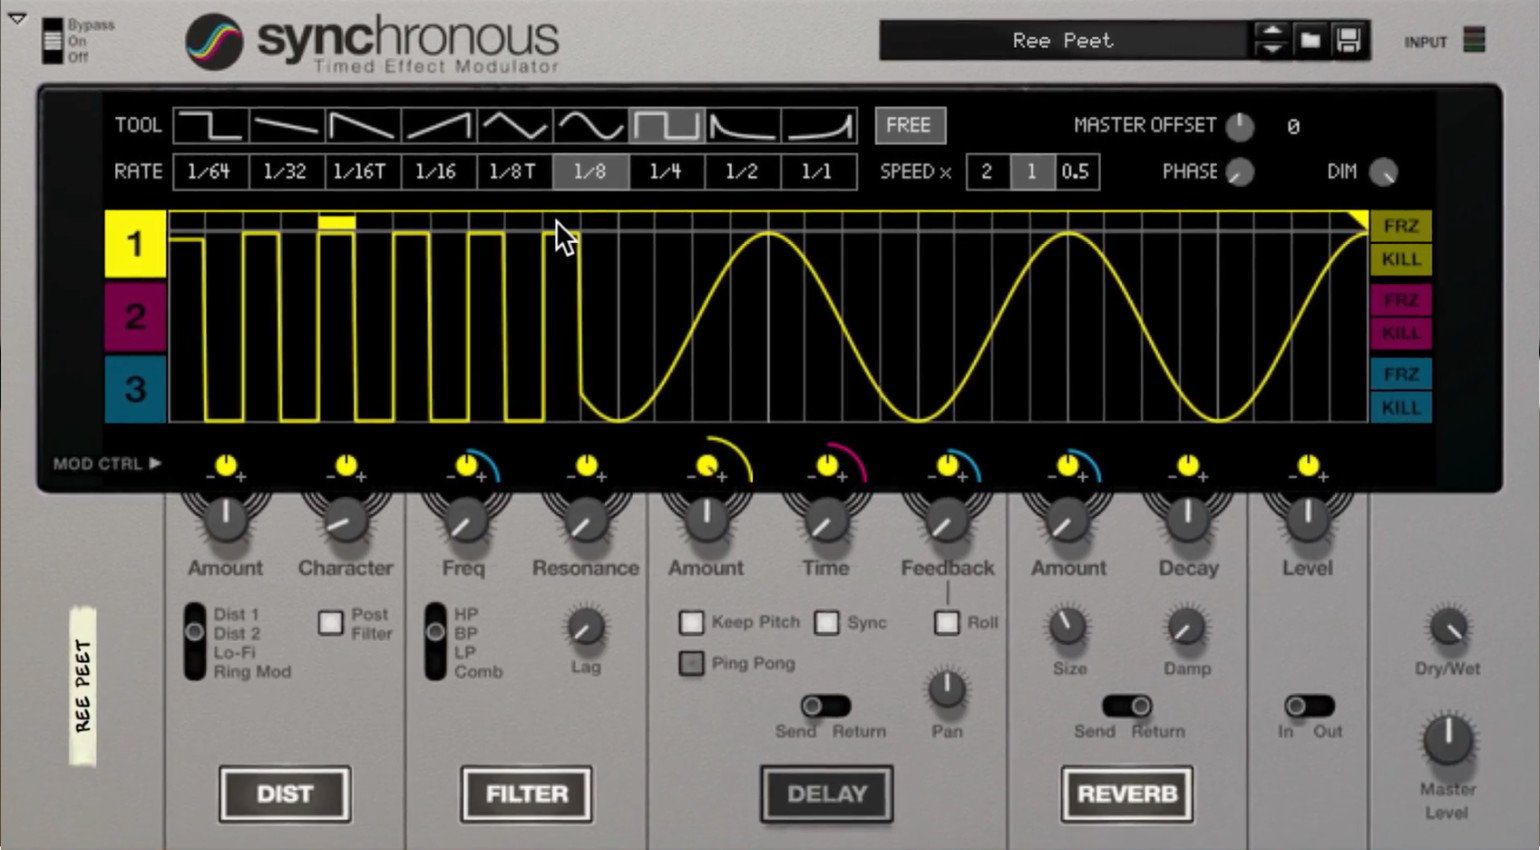1540x850 pixels.
Task: Flip the delay Send/Return switch
Action: (x=826, y=706)
